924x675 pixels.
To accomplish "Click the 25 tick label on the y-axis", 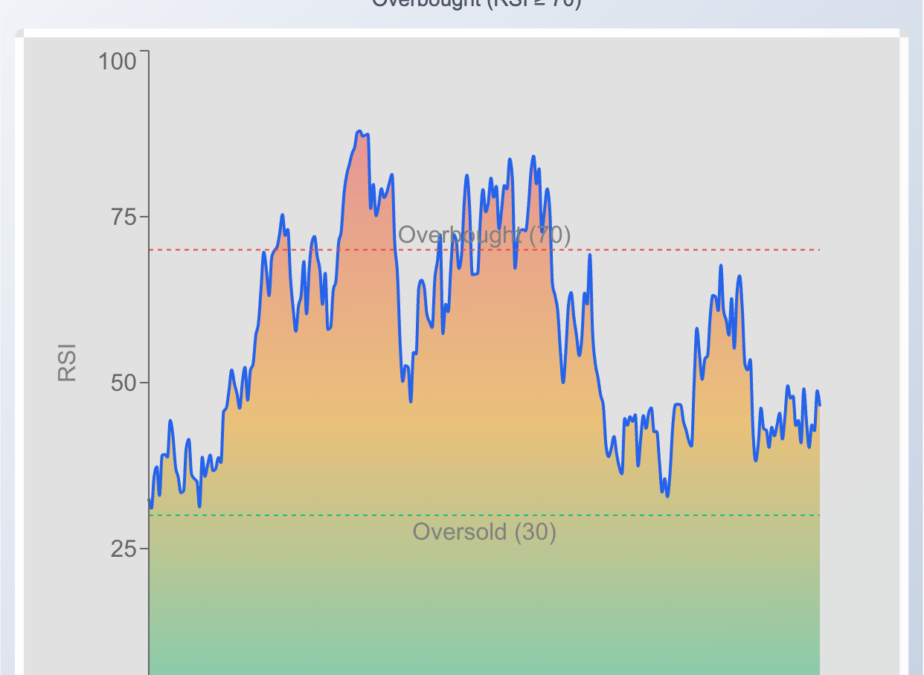I will 123,549.
